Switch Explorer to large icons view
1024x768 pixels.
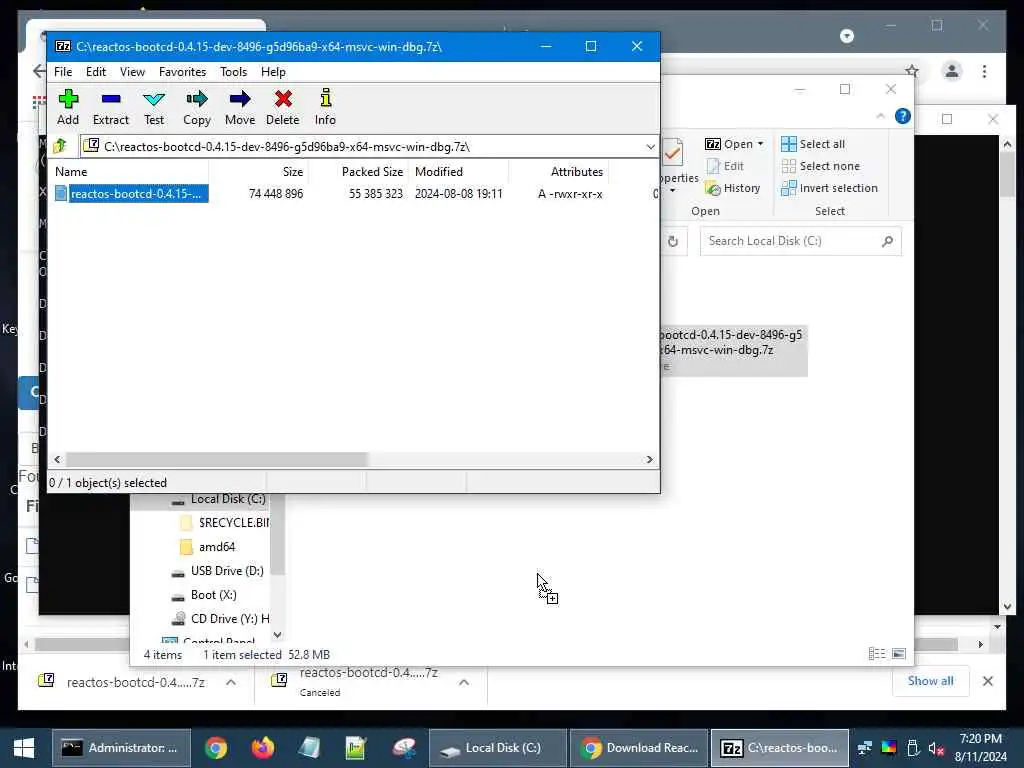click(899, 654)
